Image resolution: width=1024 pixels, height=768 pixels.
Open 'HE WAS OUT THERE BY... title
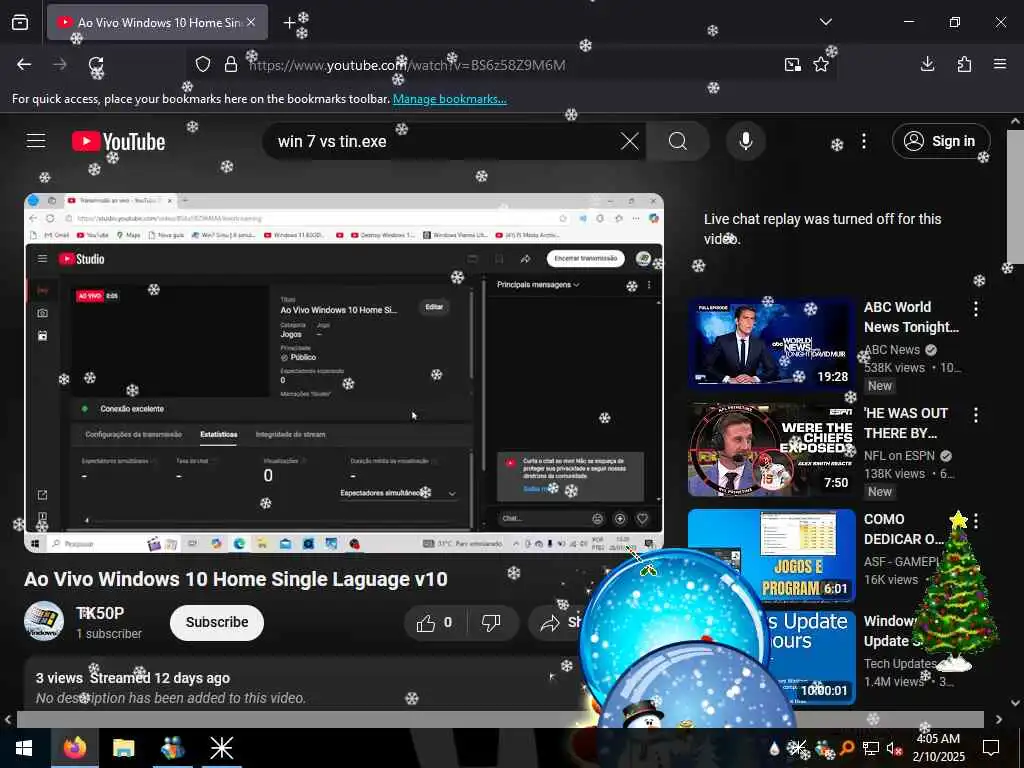[x=906, y=423]
